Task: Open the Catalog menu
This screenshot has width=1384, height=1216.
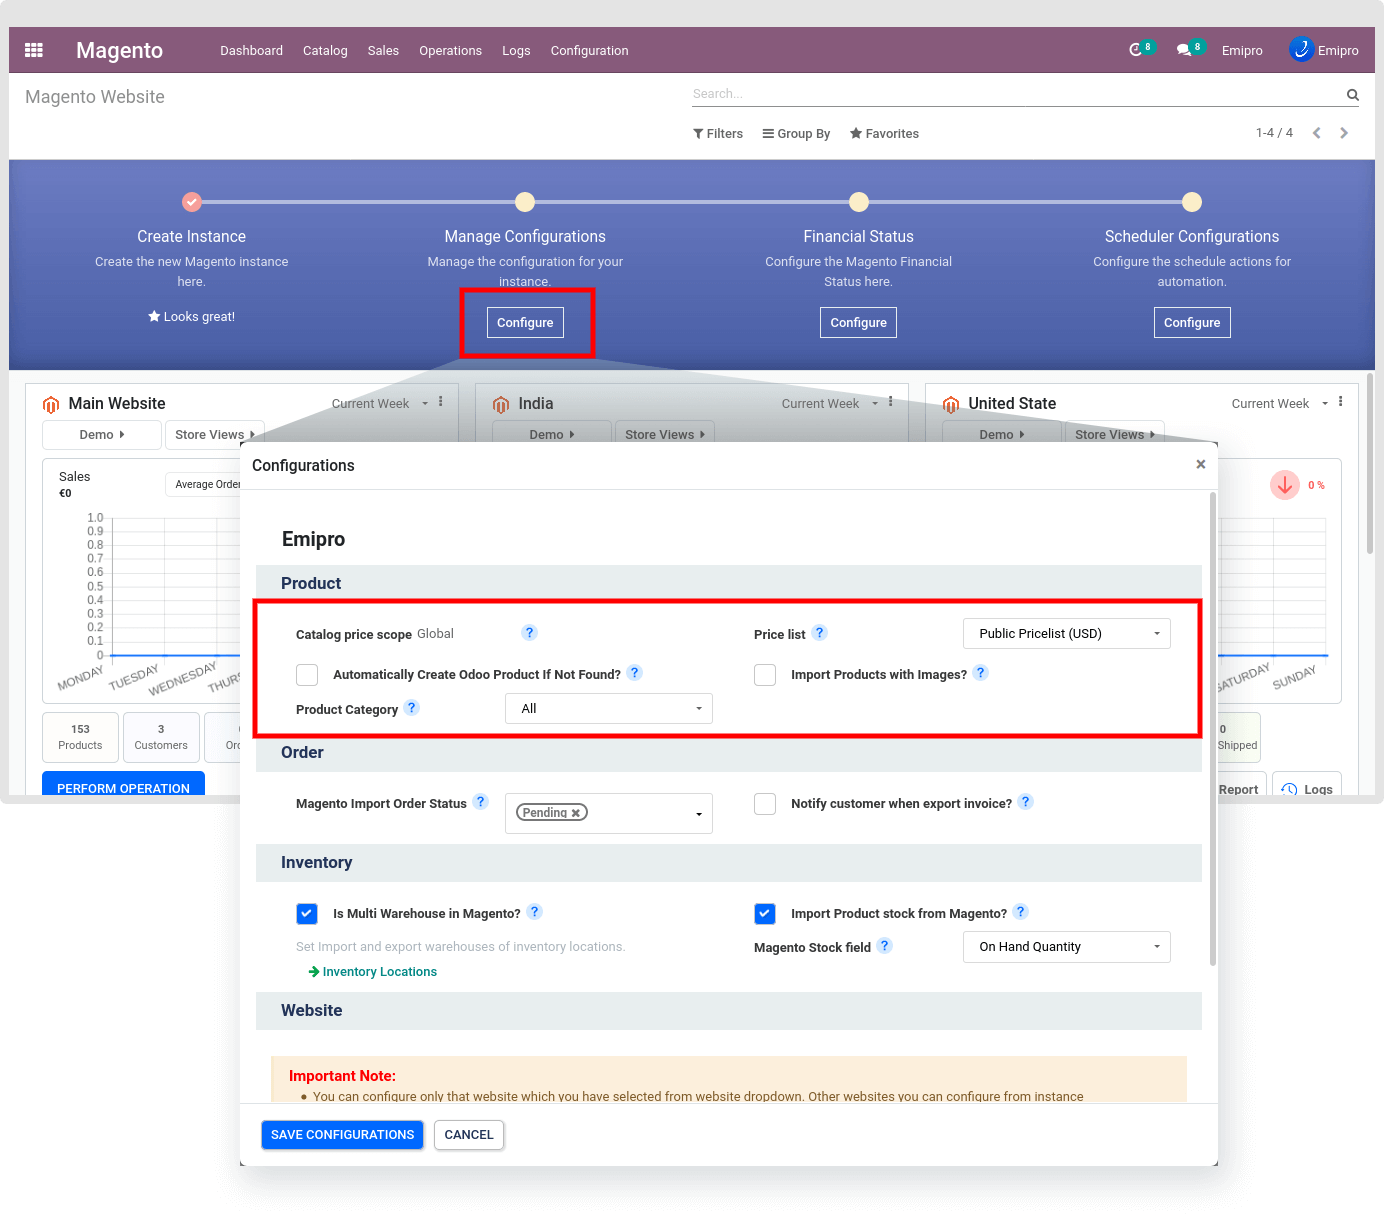Action: pyautogui.click(x=325, y=51)
